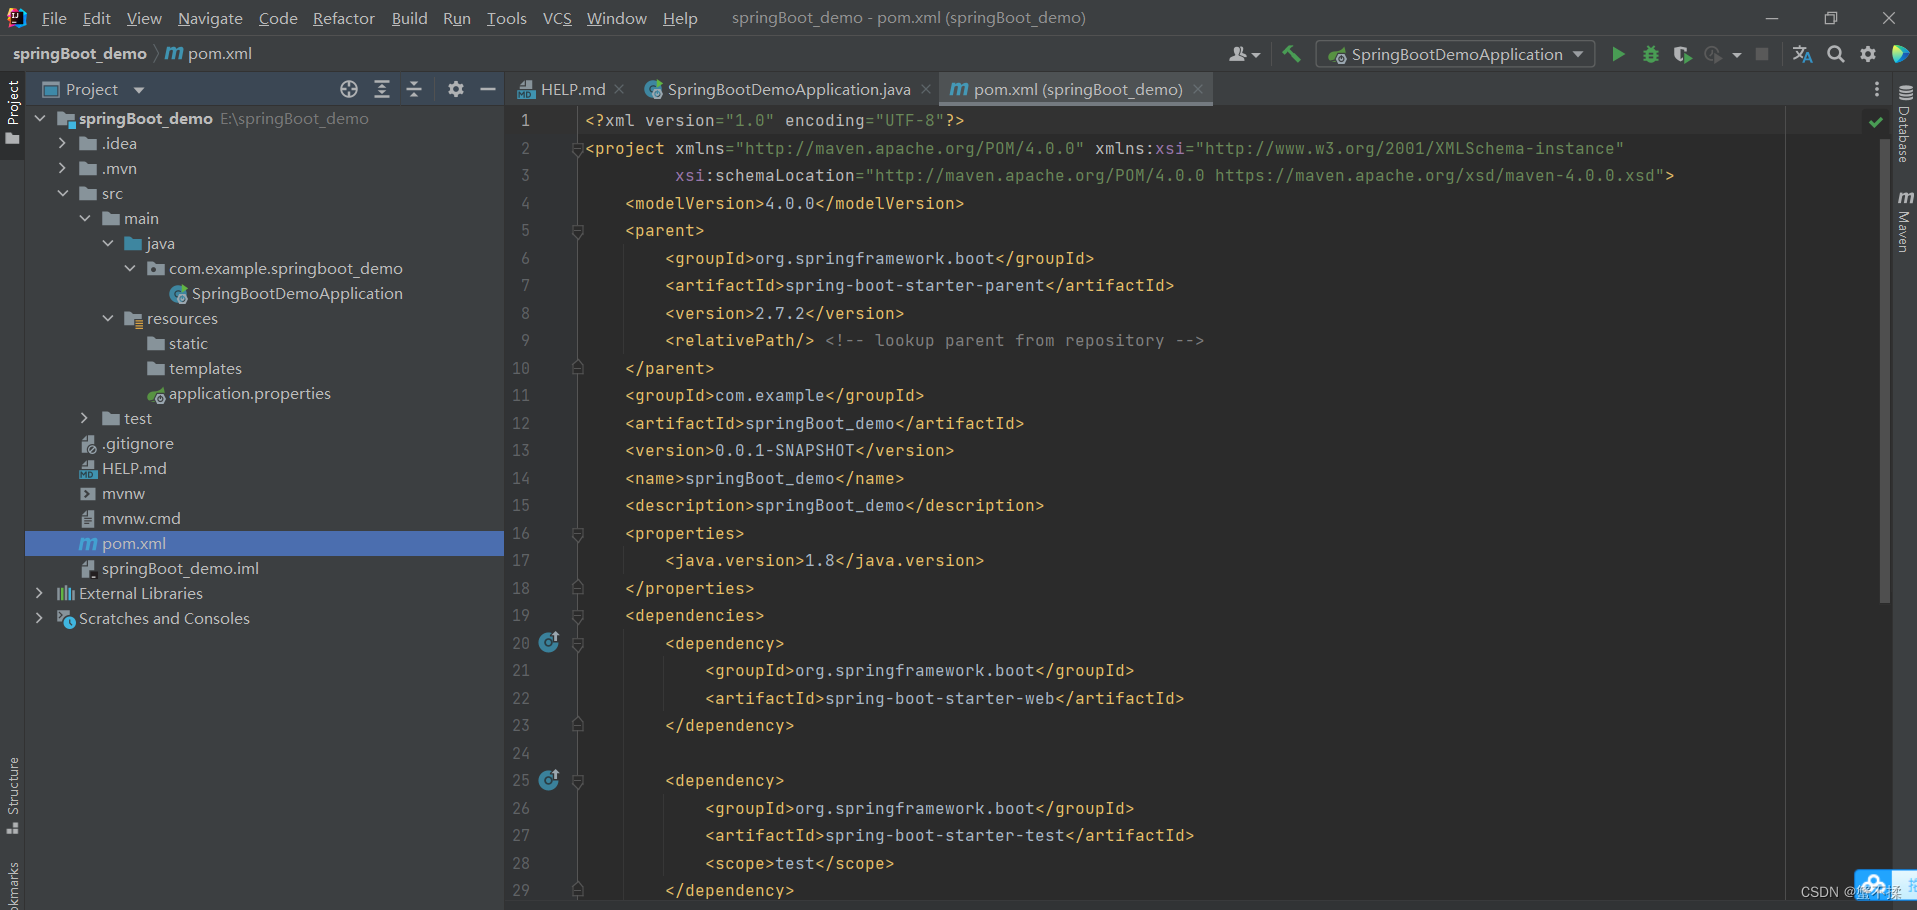Open the Refactor menu

(x=343, y=18)
